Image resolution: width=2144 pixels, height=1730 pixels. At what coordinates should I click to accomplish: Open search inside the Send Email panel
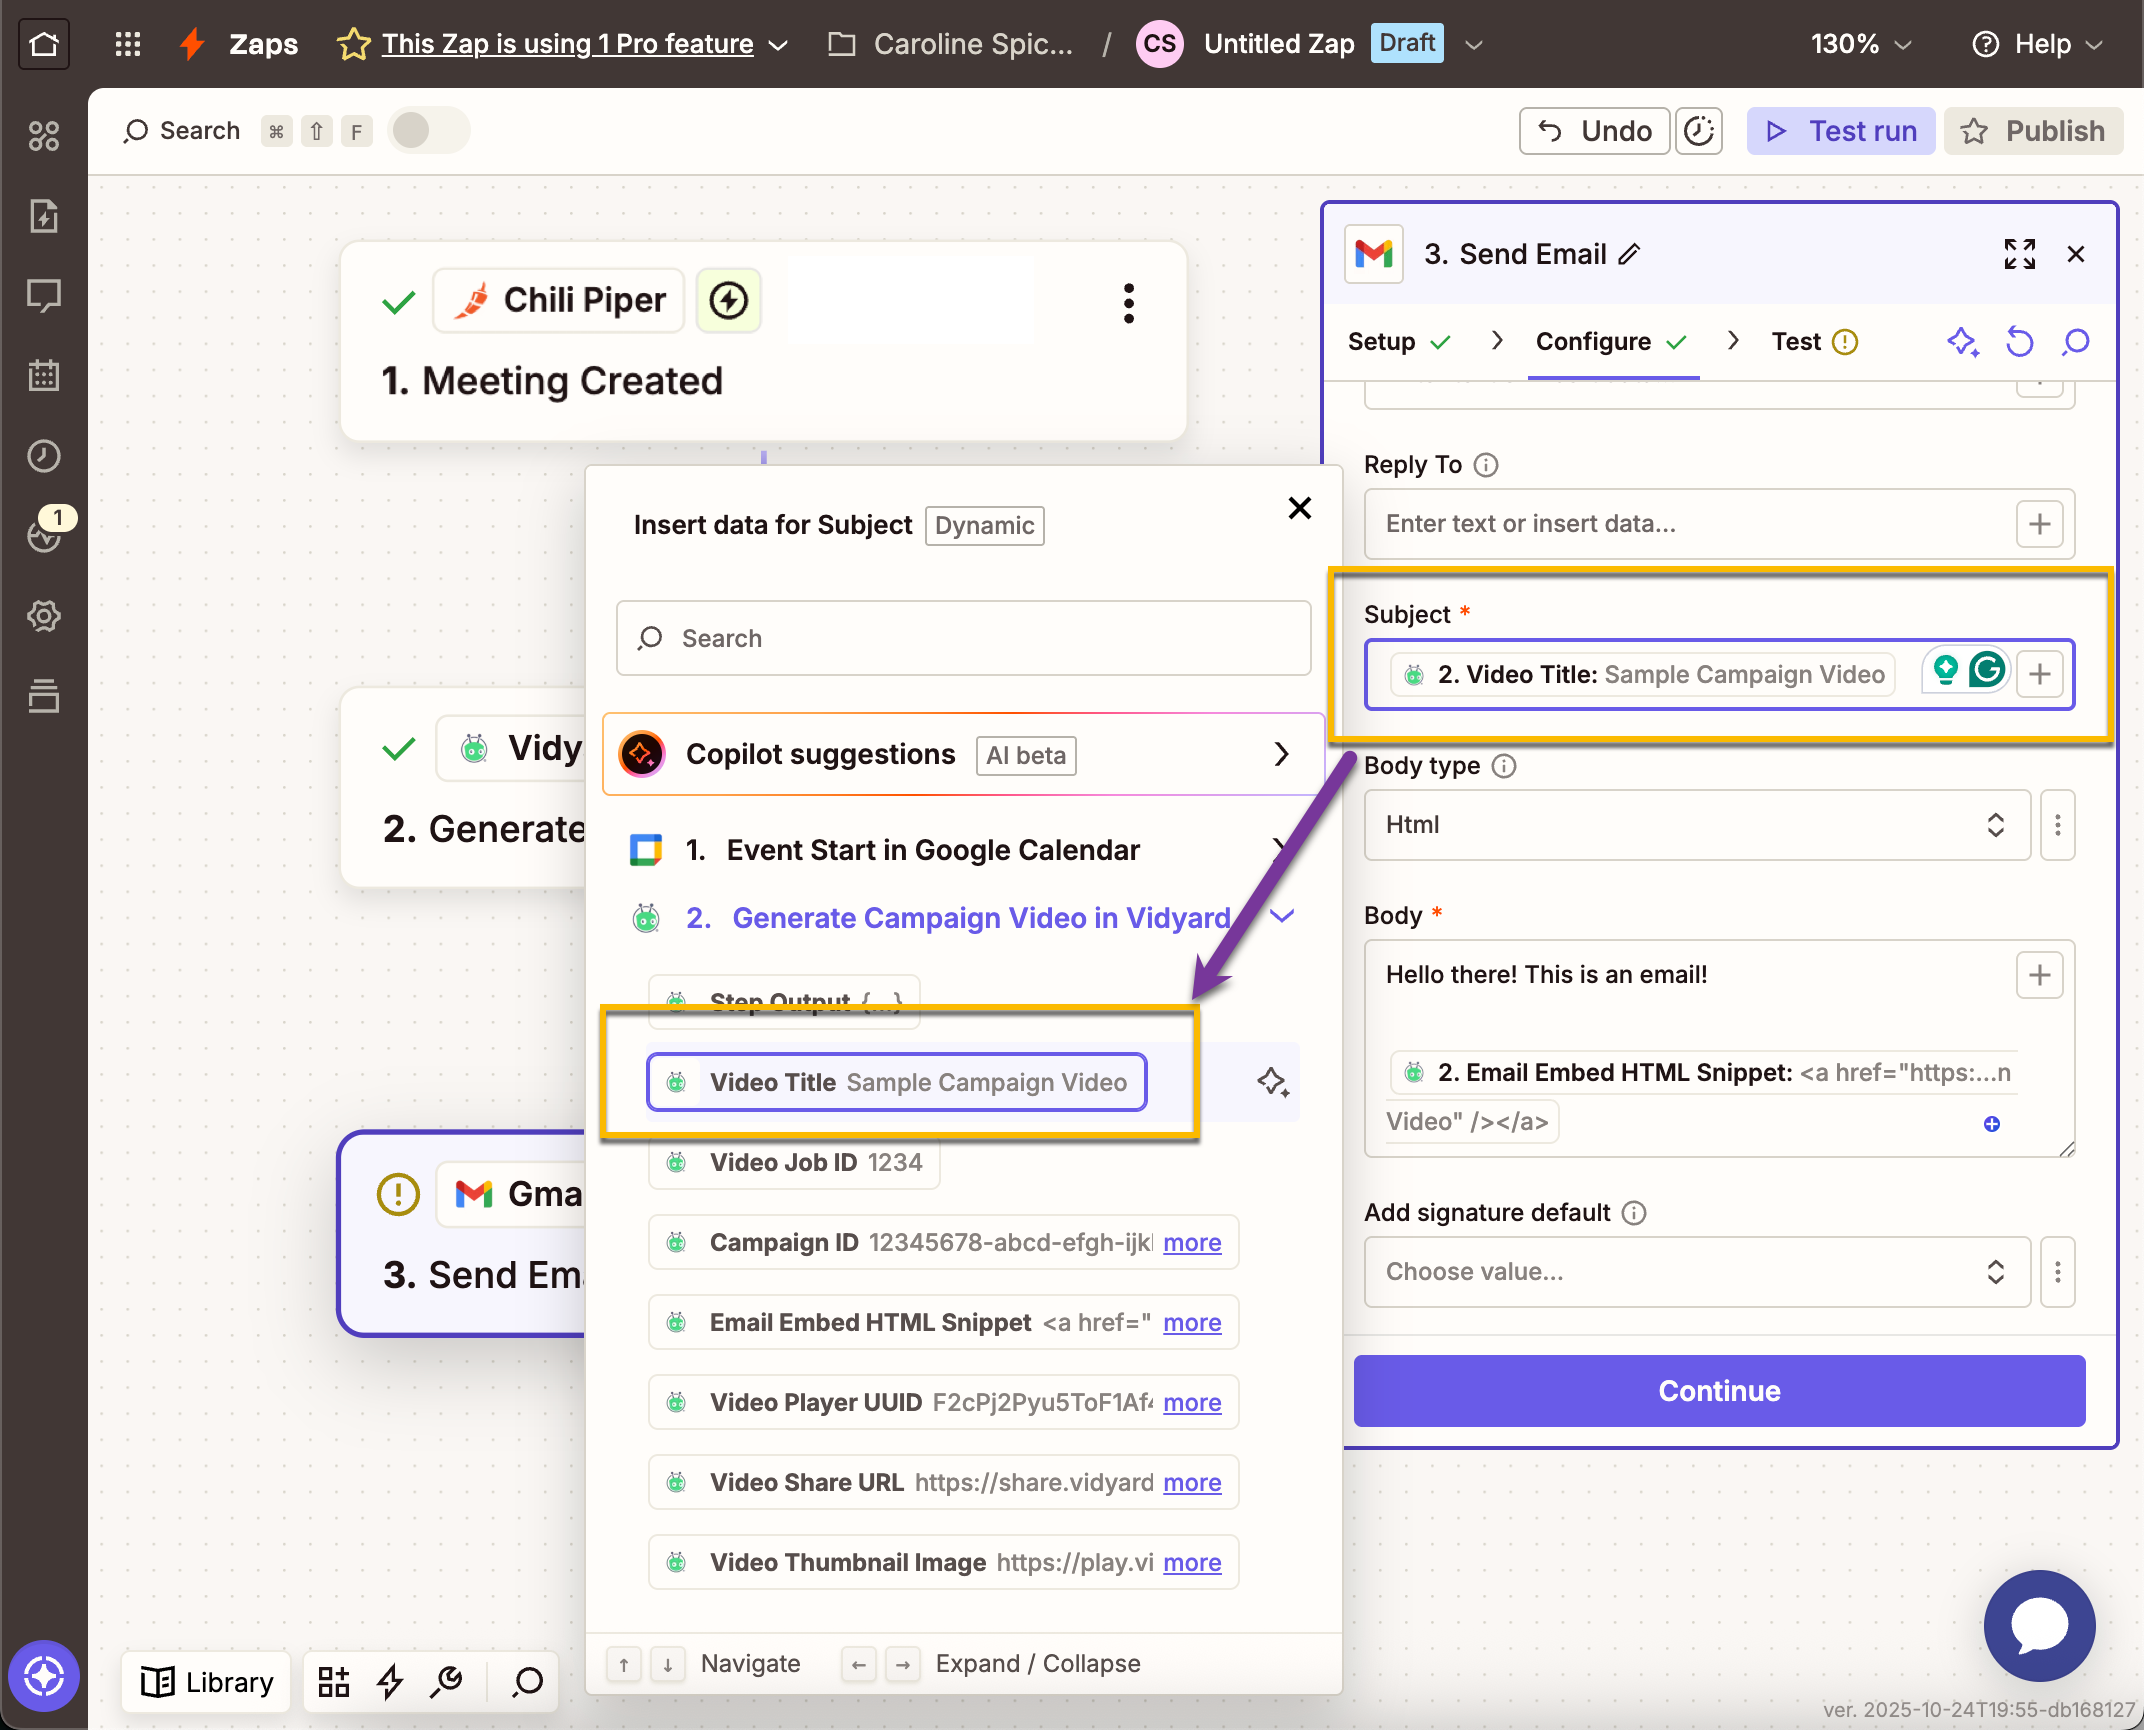click(2074, 342)
